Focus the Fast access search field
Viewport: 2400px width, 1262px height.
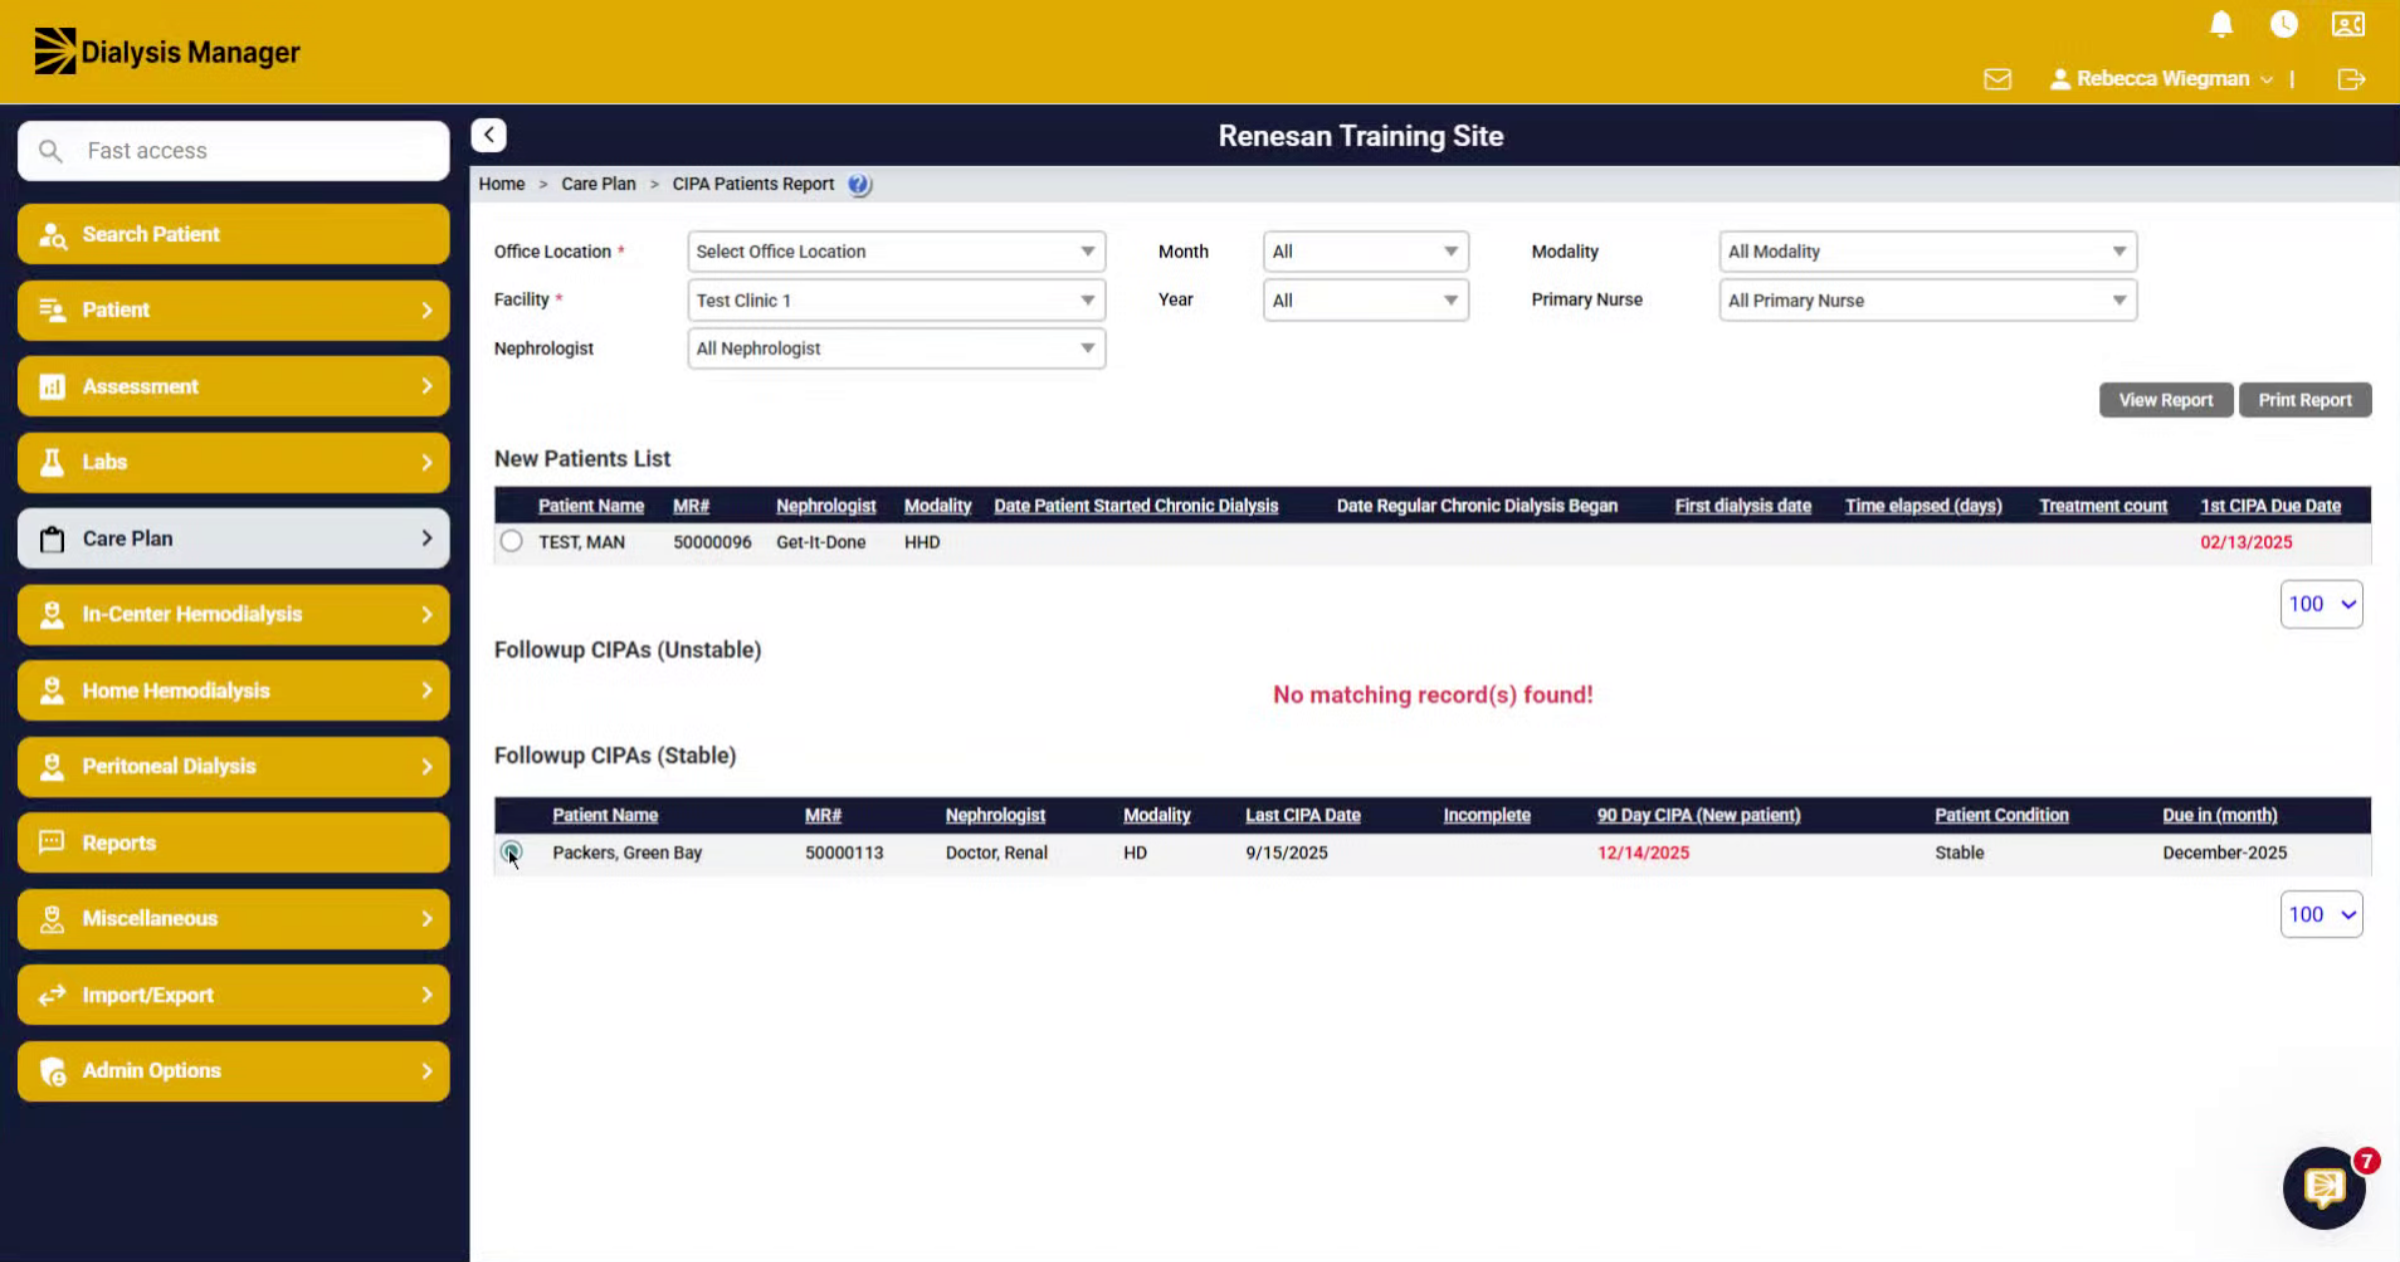233,151
